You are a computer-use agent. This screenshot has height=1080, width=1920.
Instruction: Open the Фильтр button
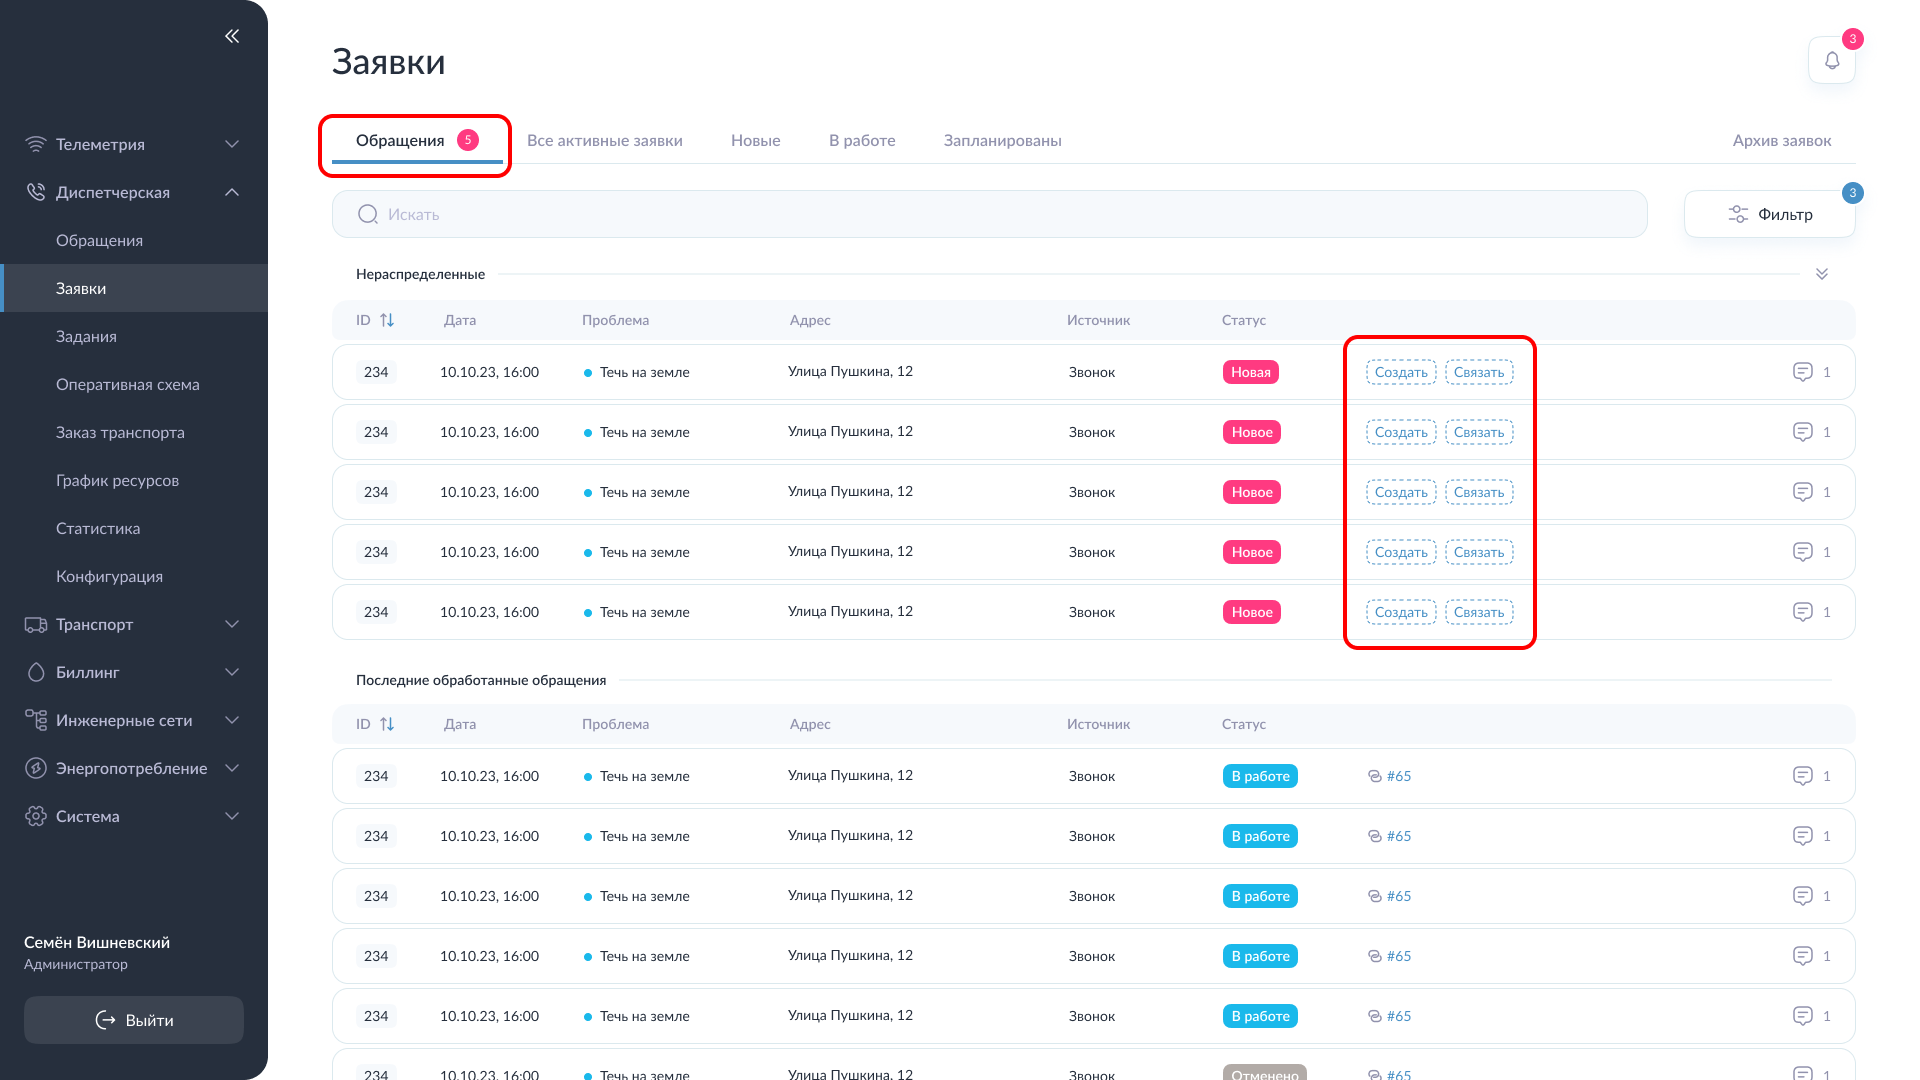tap(1769, 214)
